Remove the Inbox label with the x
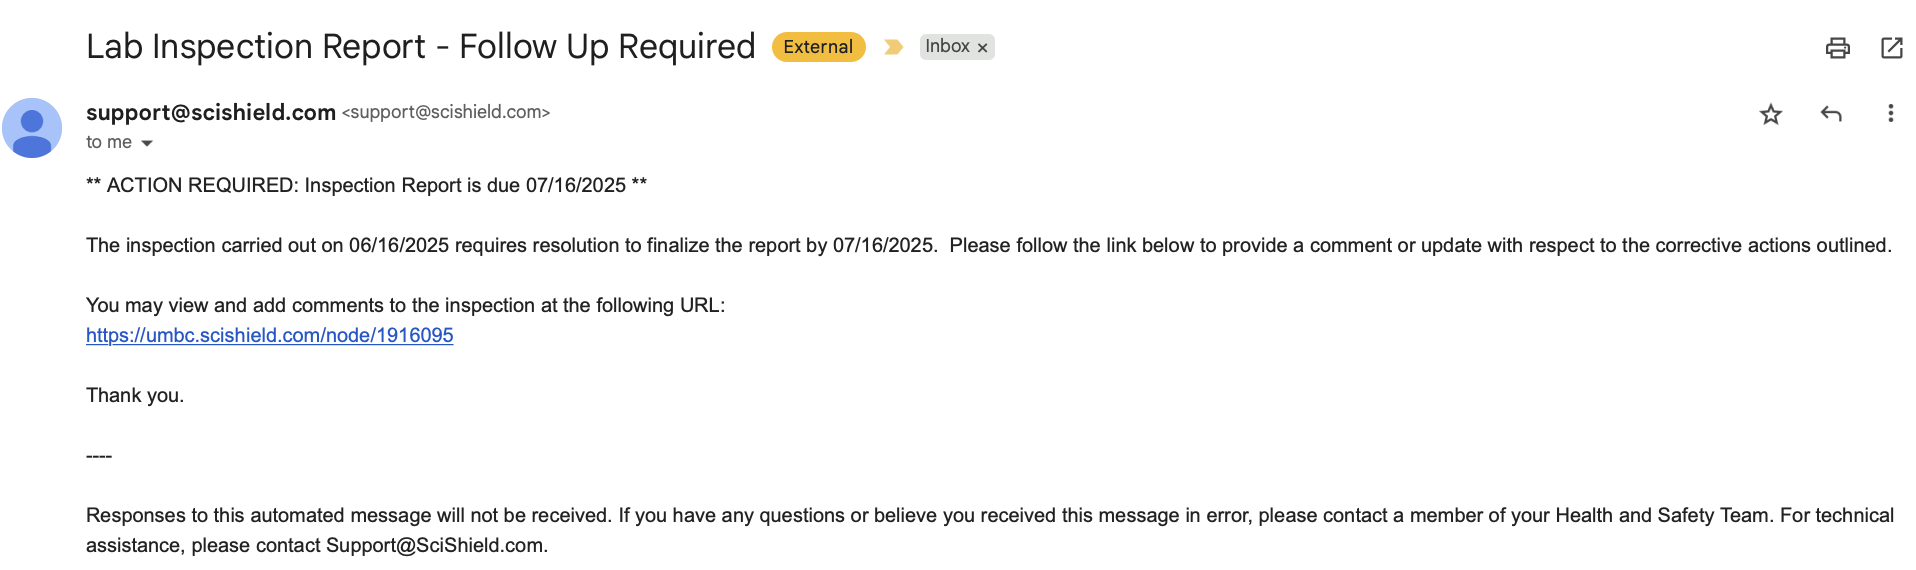This screenshot has width=1916, height=570. (x=983, y=48)
